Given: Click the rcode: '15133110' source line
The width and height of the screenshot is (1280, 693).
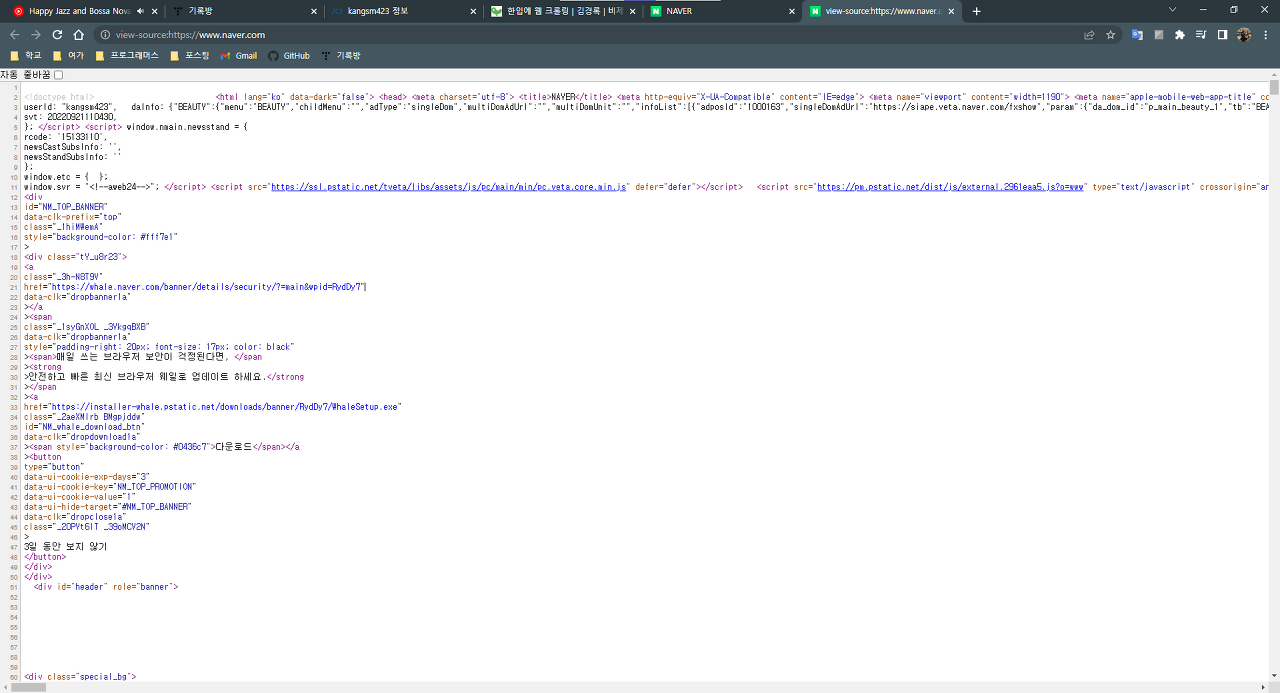Looking at the screenshot, I should (x=64, y=137).
